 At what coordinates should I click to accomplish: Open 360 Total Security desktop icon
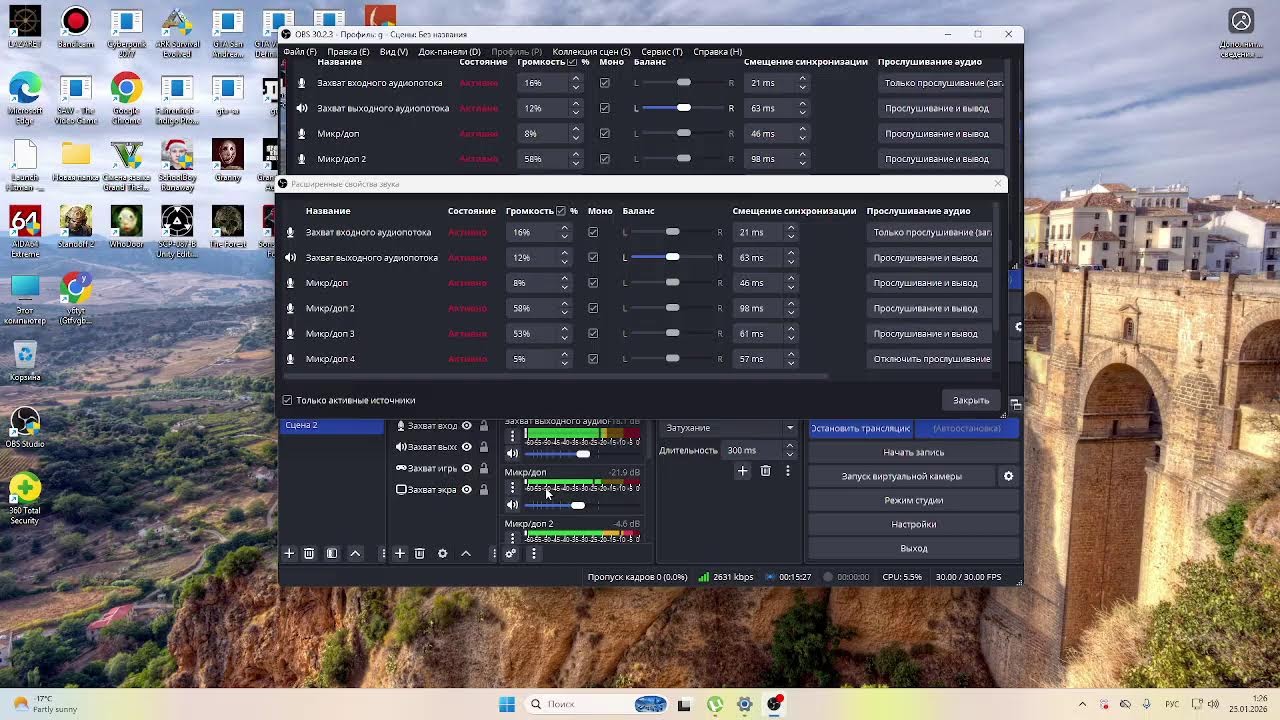click(x=25, y=499)
